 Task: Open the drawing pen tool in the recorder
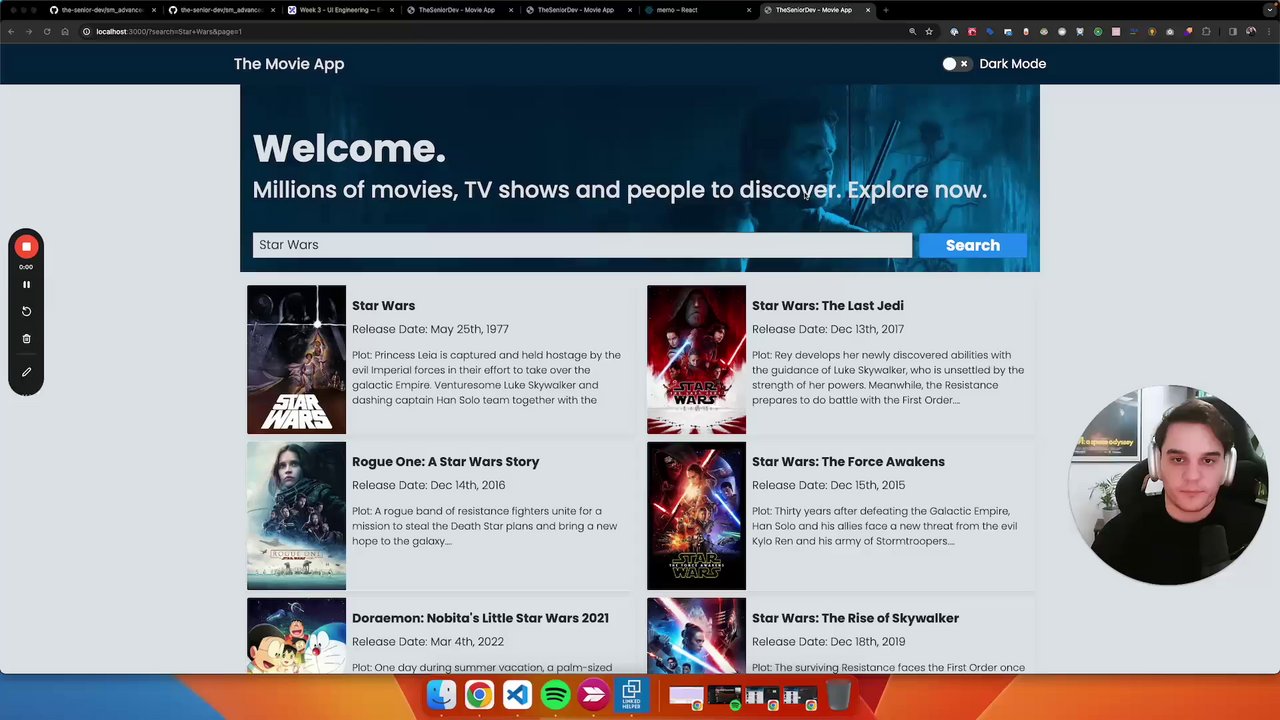pyautogui.click(x=26, y=372)
